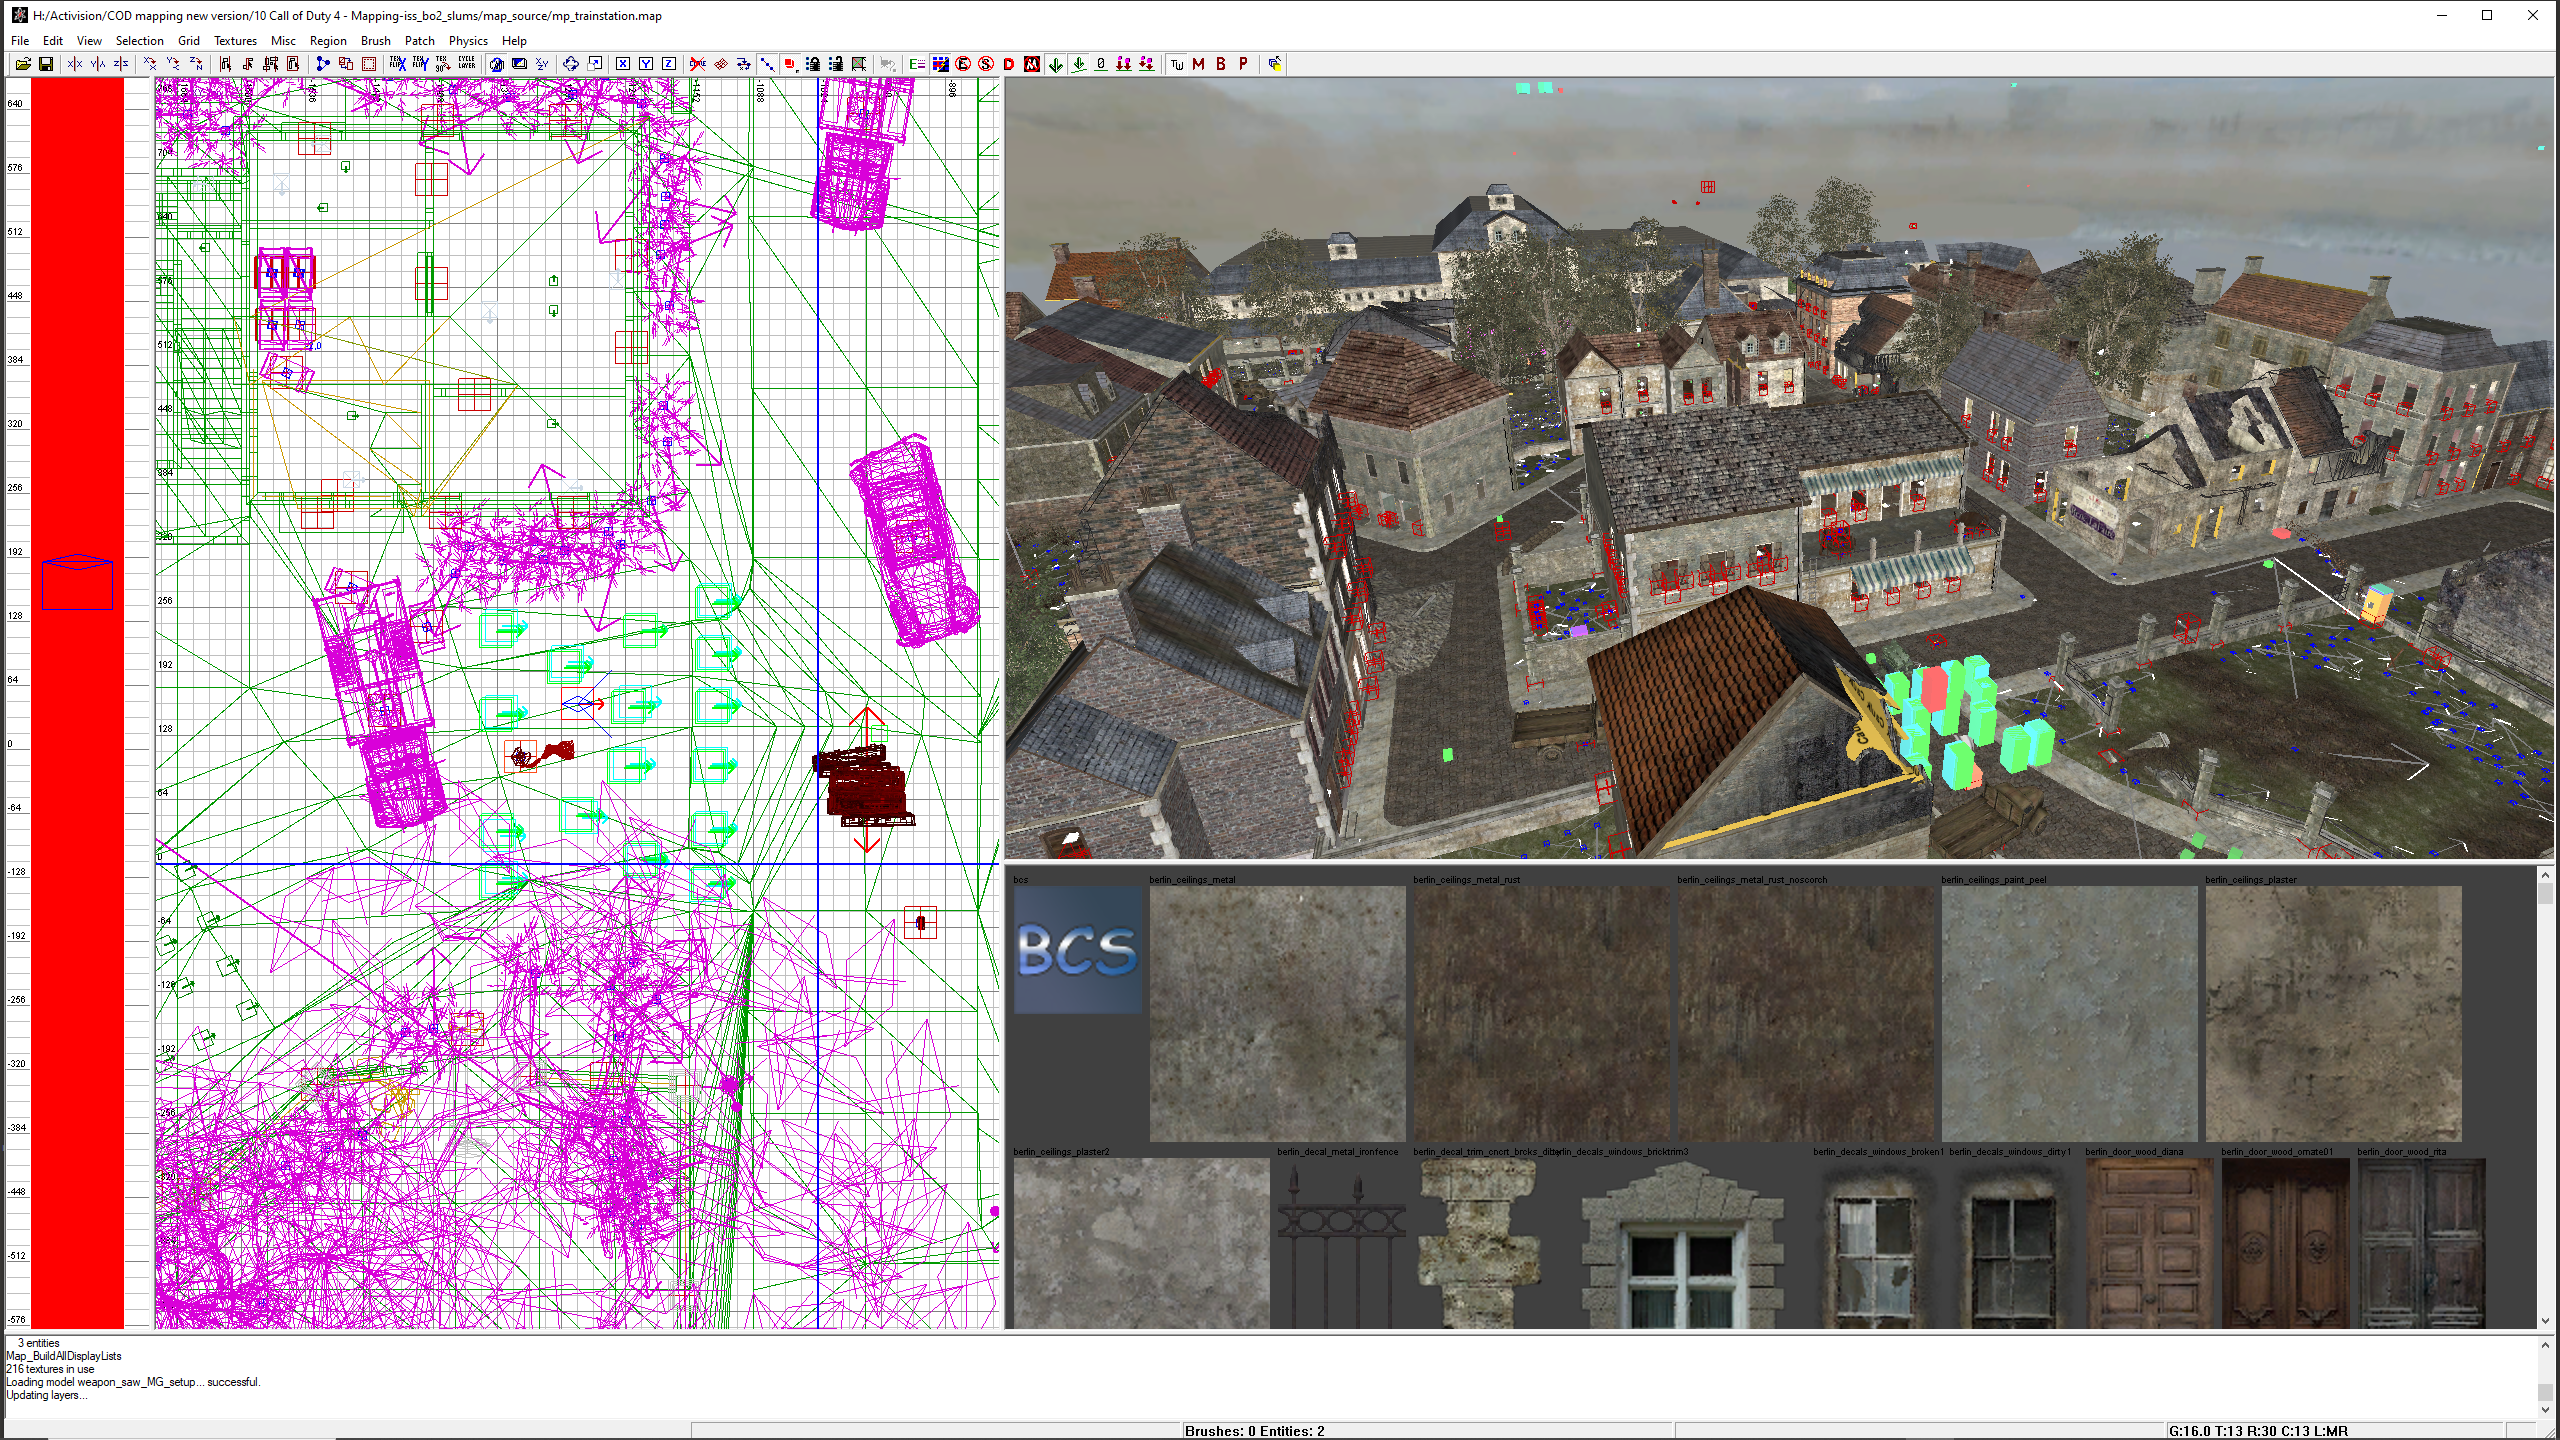Toggle the blue diagonal dotted line tool
Image resolution: width=2560 pixels, height=1440 pixels.
pos(767,64)
